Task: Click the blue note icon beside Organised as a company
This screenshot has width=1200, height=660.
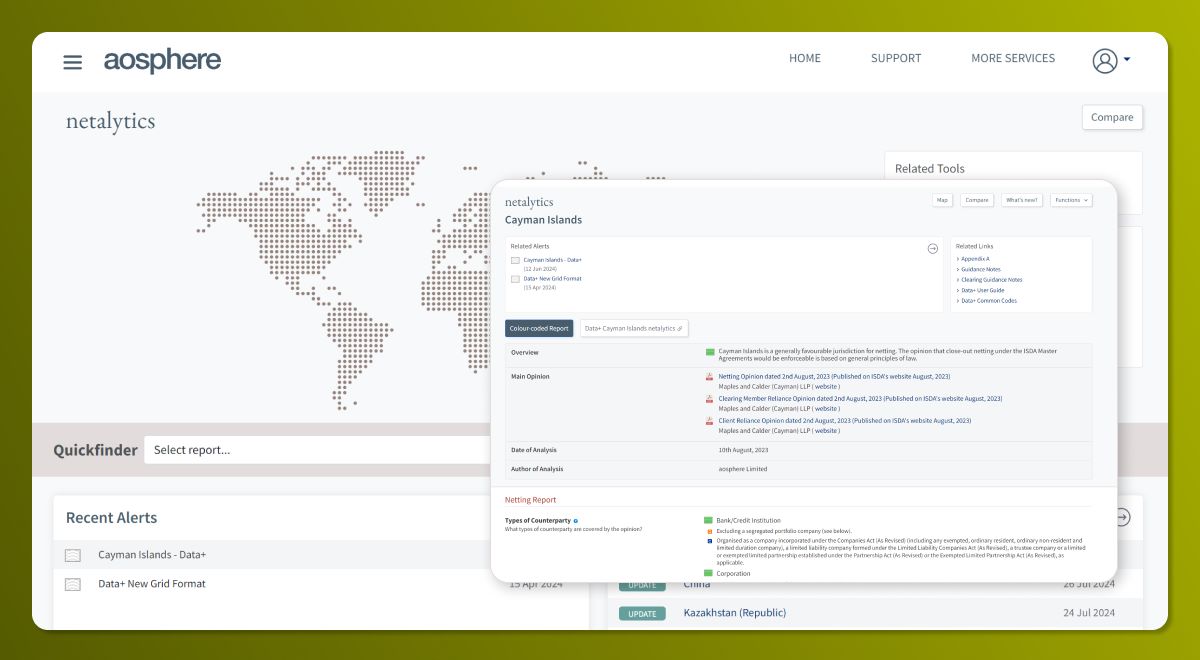Action: point(709,541)
